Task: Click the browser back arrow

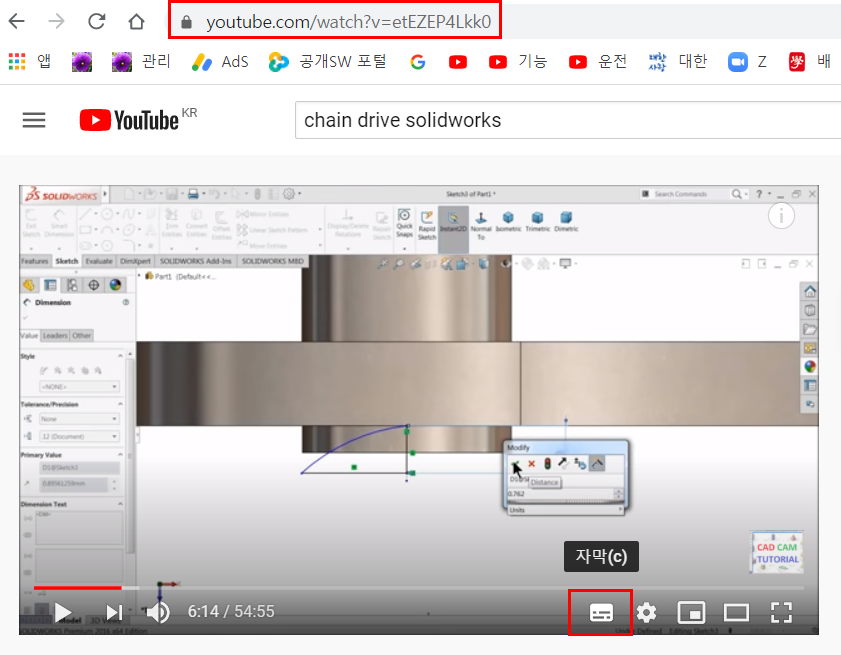Action: (17, 21)
